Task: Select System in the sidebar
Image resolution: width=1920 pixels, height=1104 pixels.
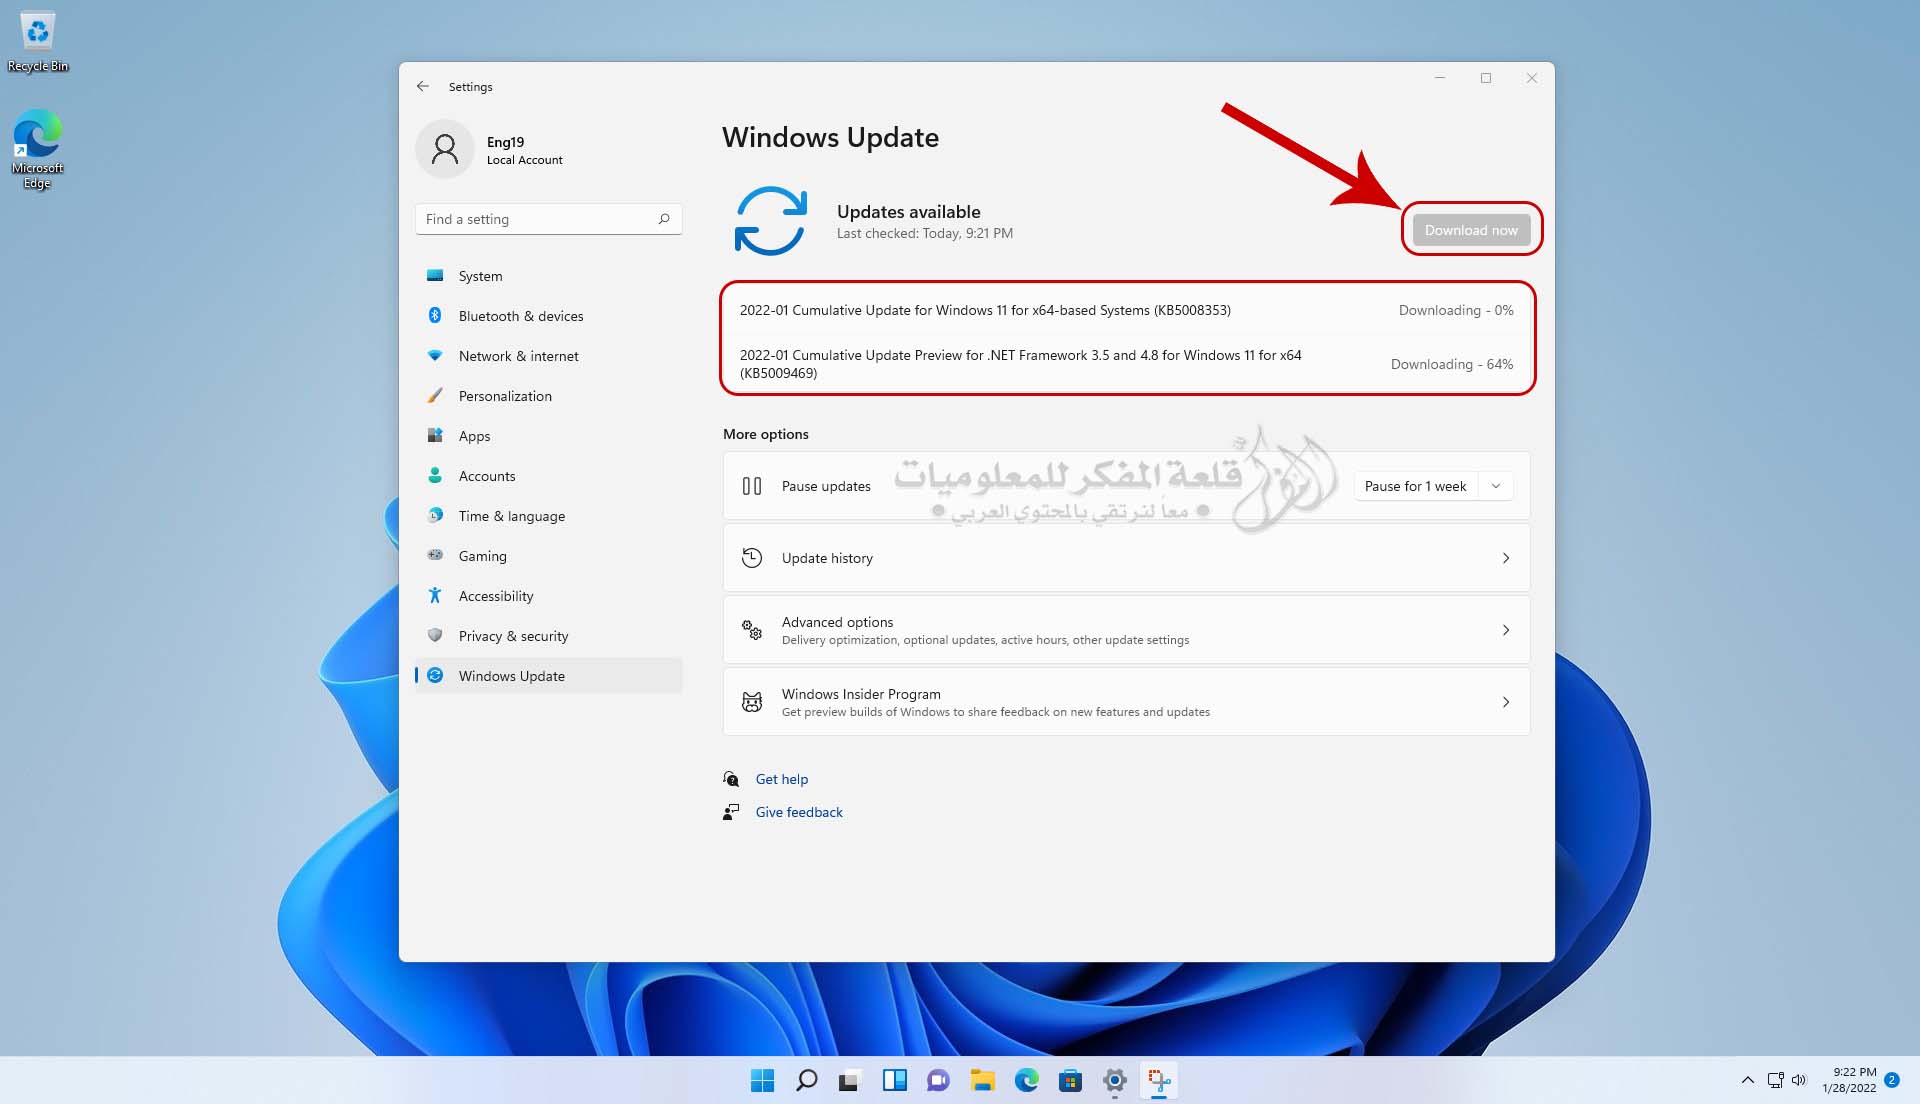Action: pyautogui.click(x=548, y=276)
